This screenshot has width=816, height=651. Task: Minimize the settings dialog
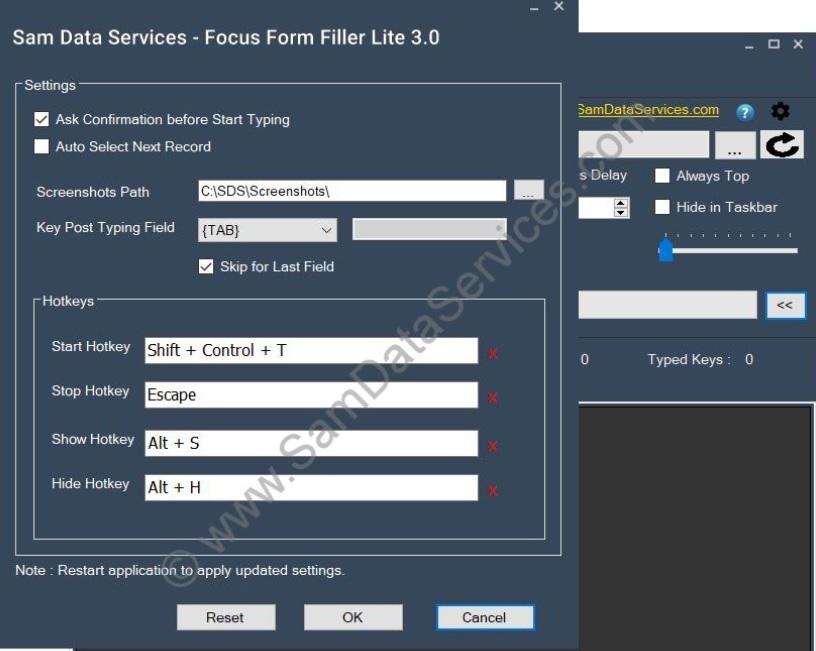point(534,7)
